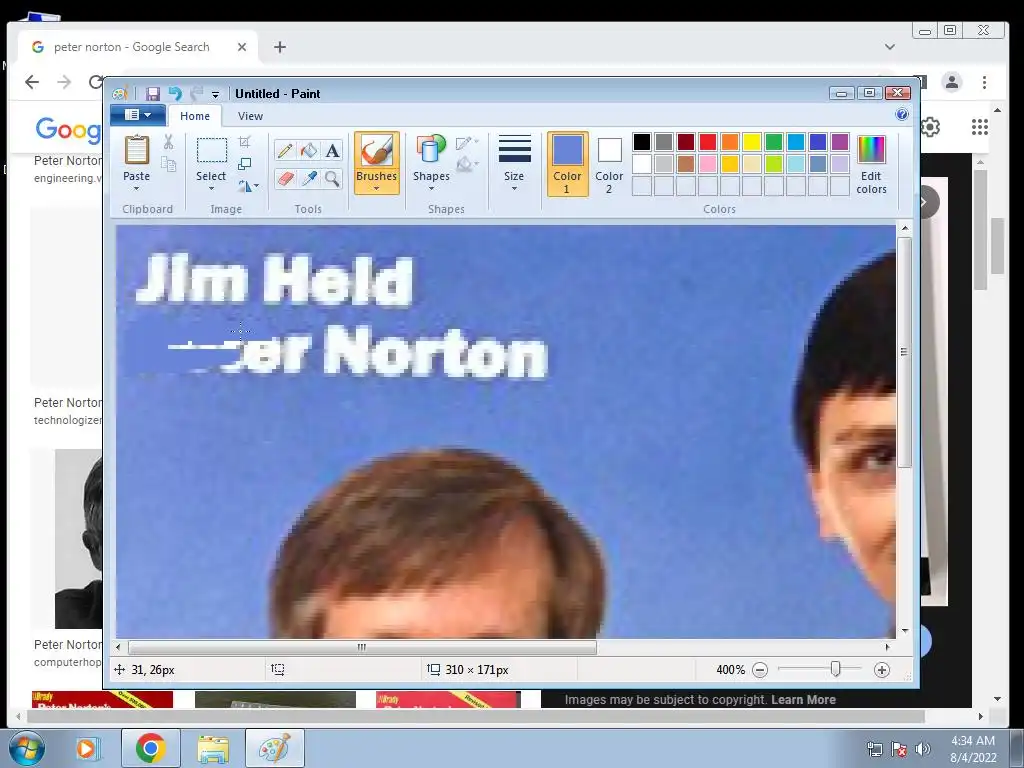The height and width of the screenshot is (768, 1024).
Task: Open the Paint file menu button
Action: pyautogui.click(x=137, y=115)
